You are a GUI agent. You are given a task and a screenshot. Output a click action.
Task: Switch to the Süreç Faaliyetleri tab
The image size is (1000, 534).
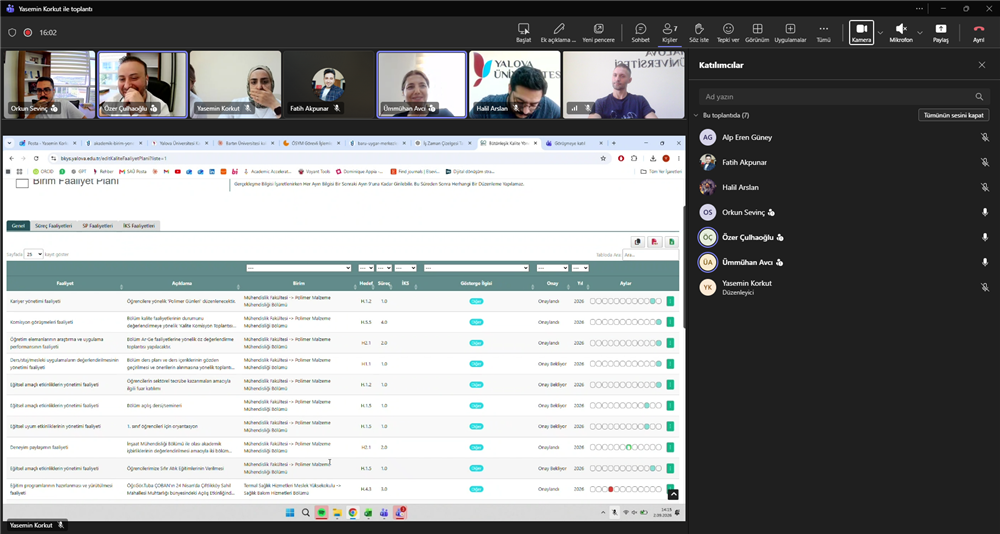[53, 226]
